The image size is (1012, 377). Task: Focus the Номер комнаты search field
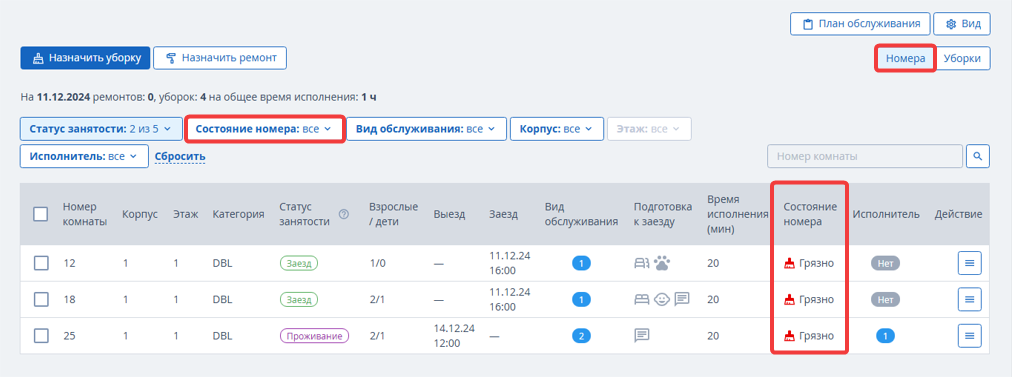[864, 156]
